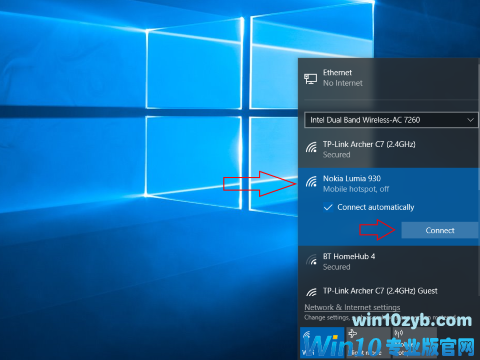Viewport: 480px width, 360px height.
Task: Click the Nokia Lumia 930 Wi-Fi signal icon
Action: pyautogui.click(x=311, y=181)
